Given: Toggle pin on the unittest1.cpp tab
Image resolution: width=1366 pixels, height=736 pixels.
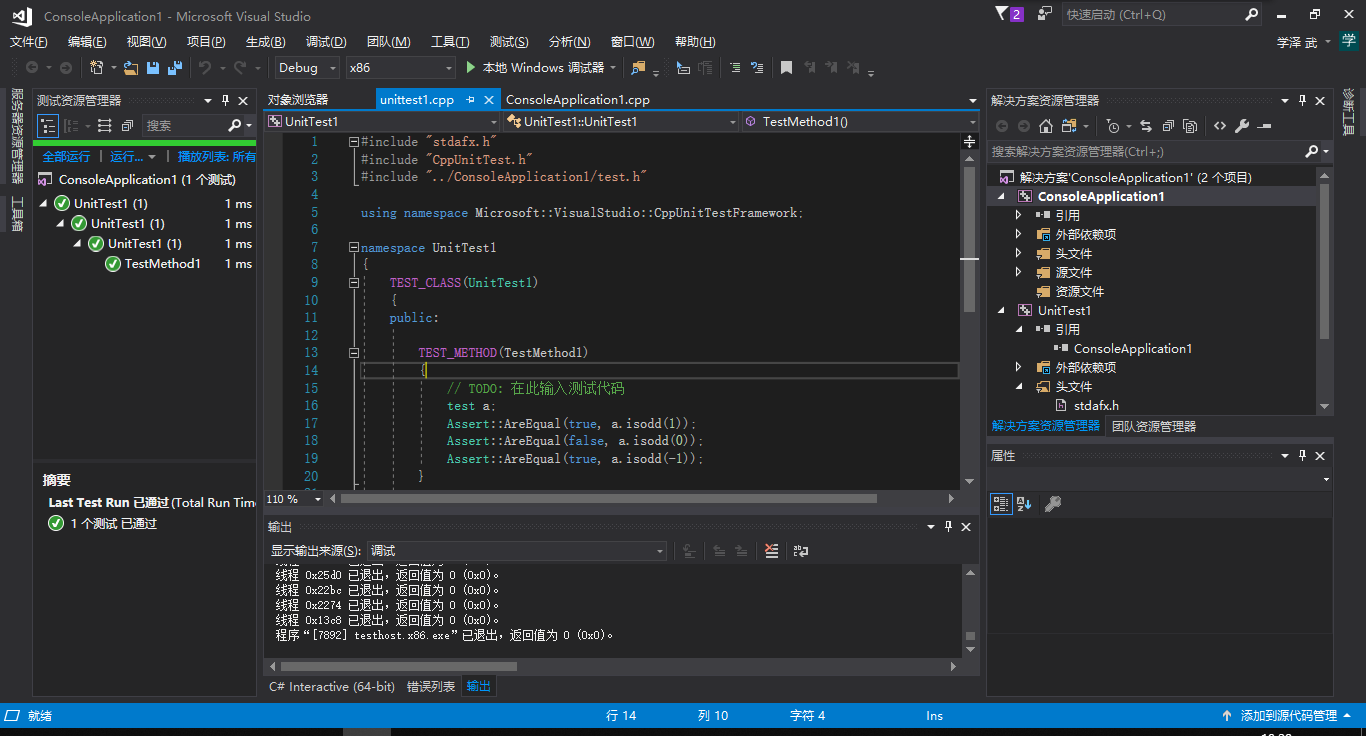Looking at the screenshot, I should [x=471, y=100].
